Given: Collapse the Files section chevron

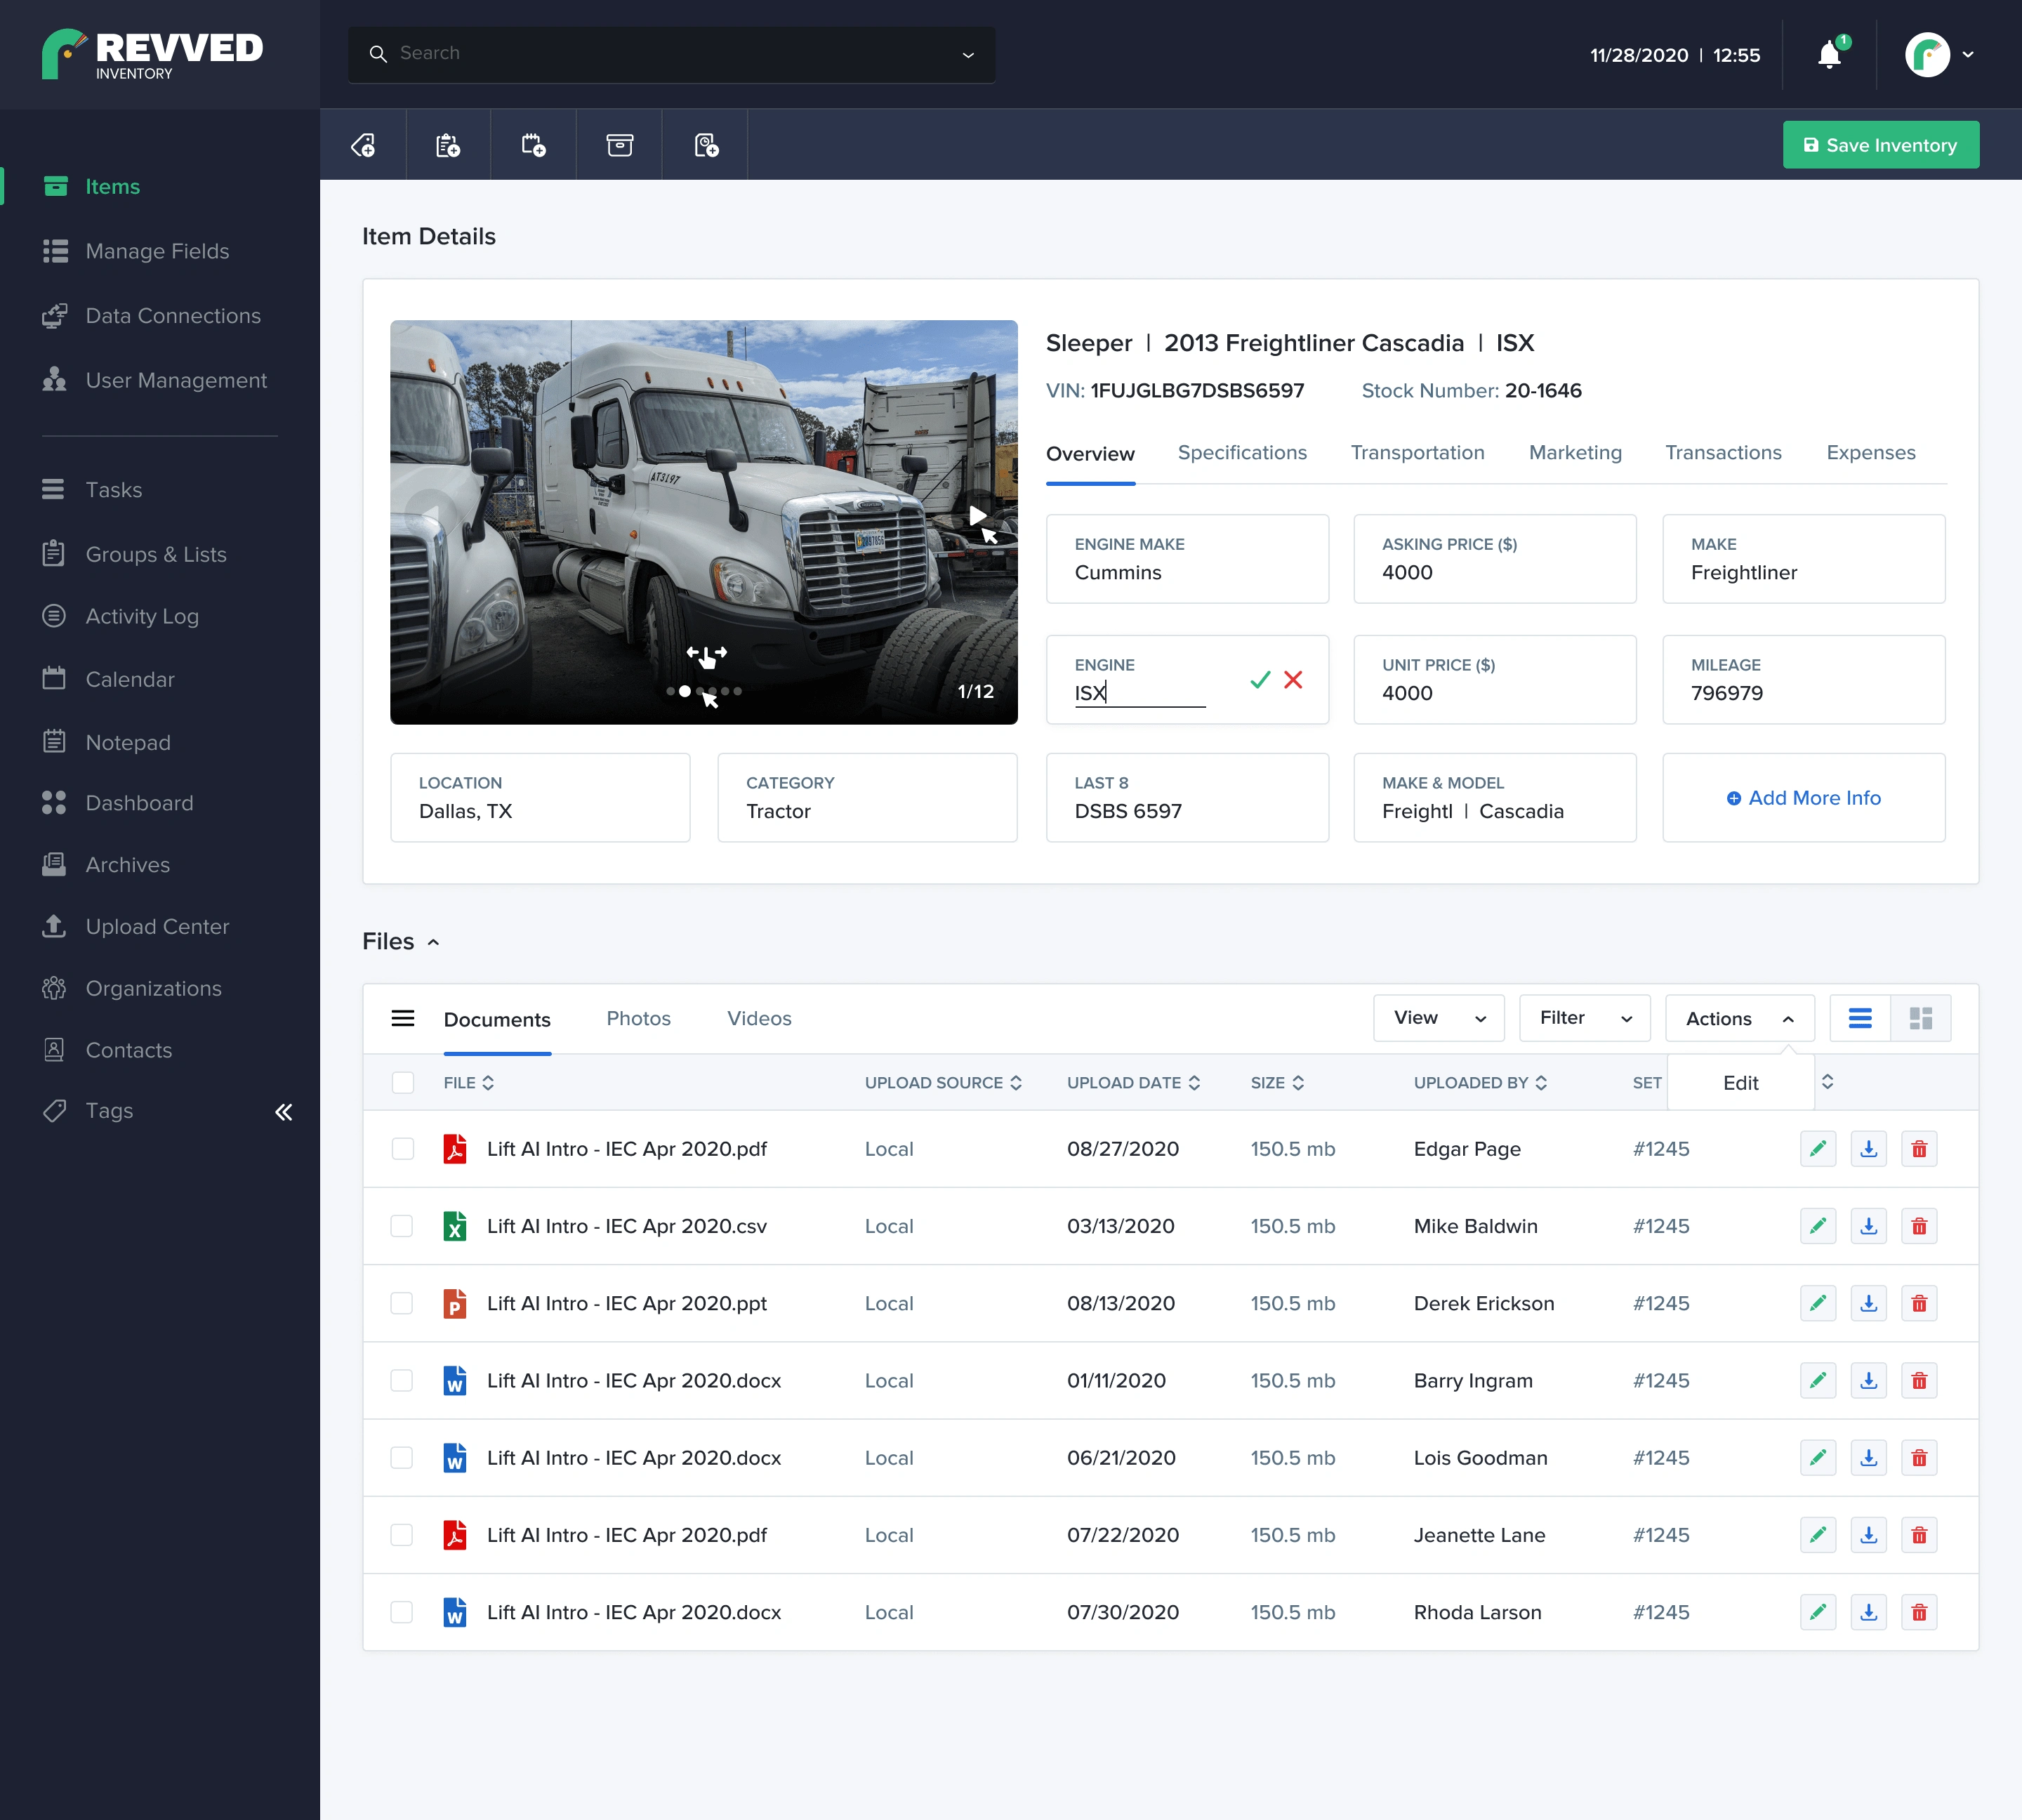Looking at the screenshot, I should pos(433,942).
